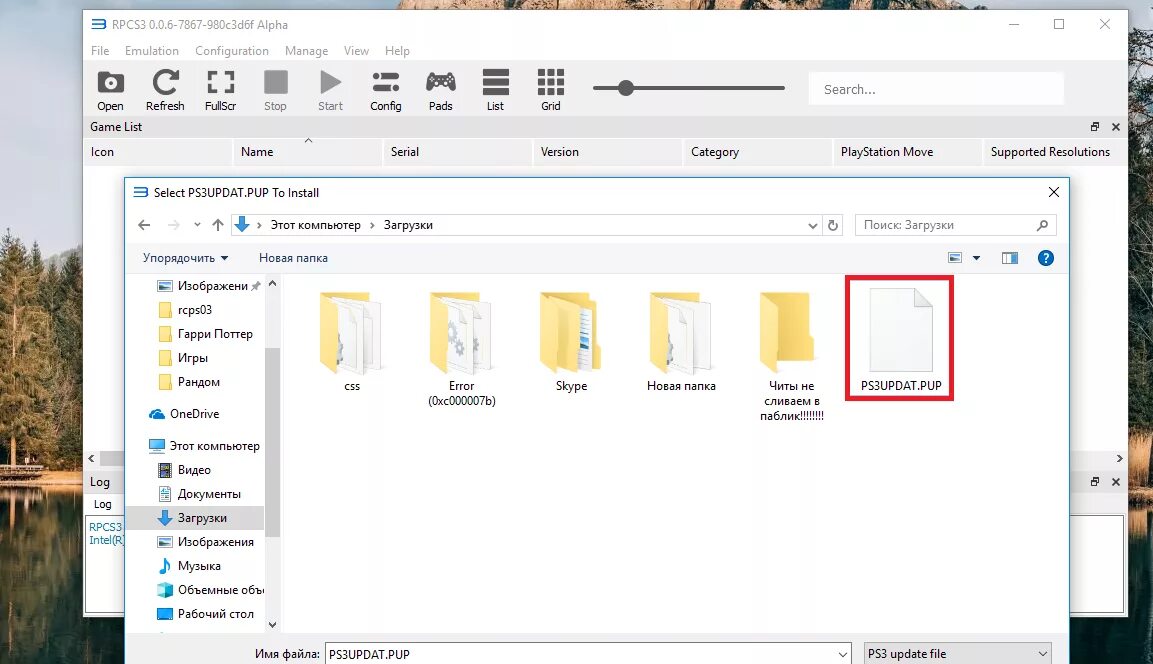Select the Error (0xc000007b) folder
This screenshot has width=1153, height=664.
coord(462,349)
